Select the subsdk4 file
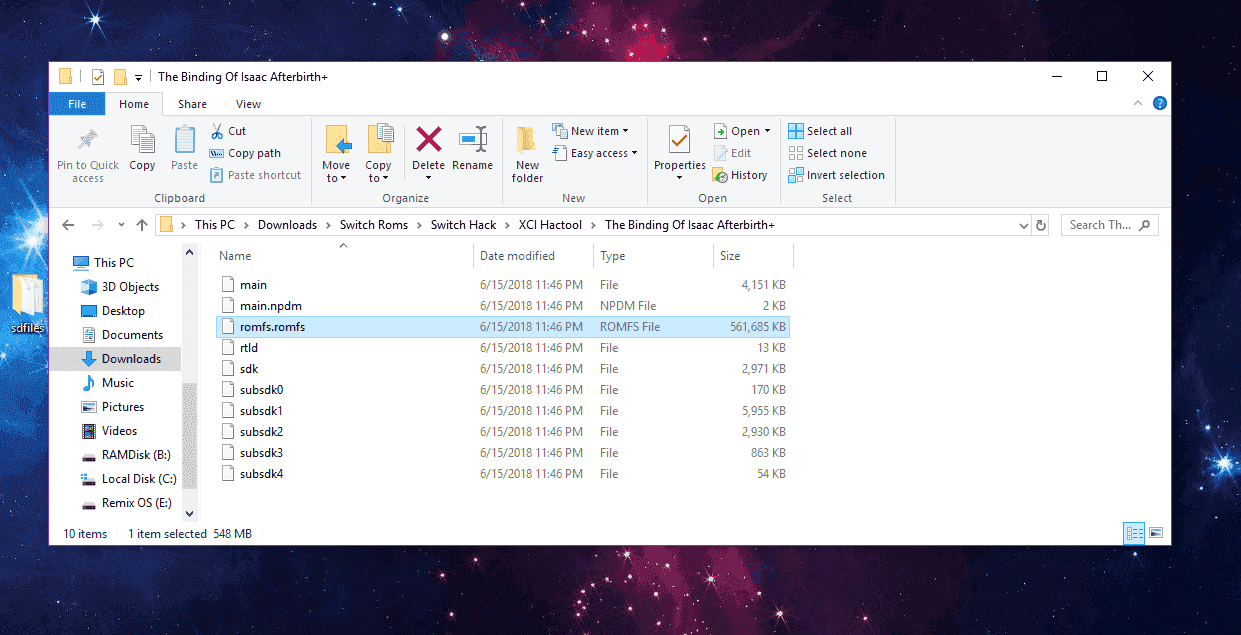 pos(503,474)
